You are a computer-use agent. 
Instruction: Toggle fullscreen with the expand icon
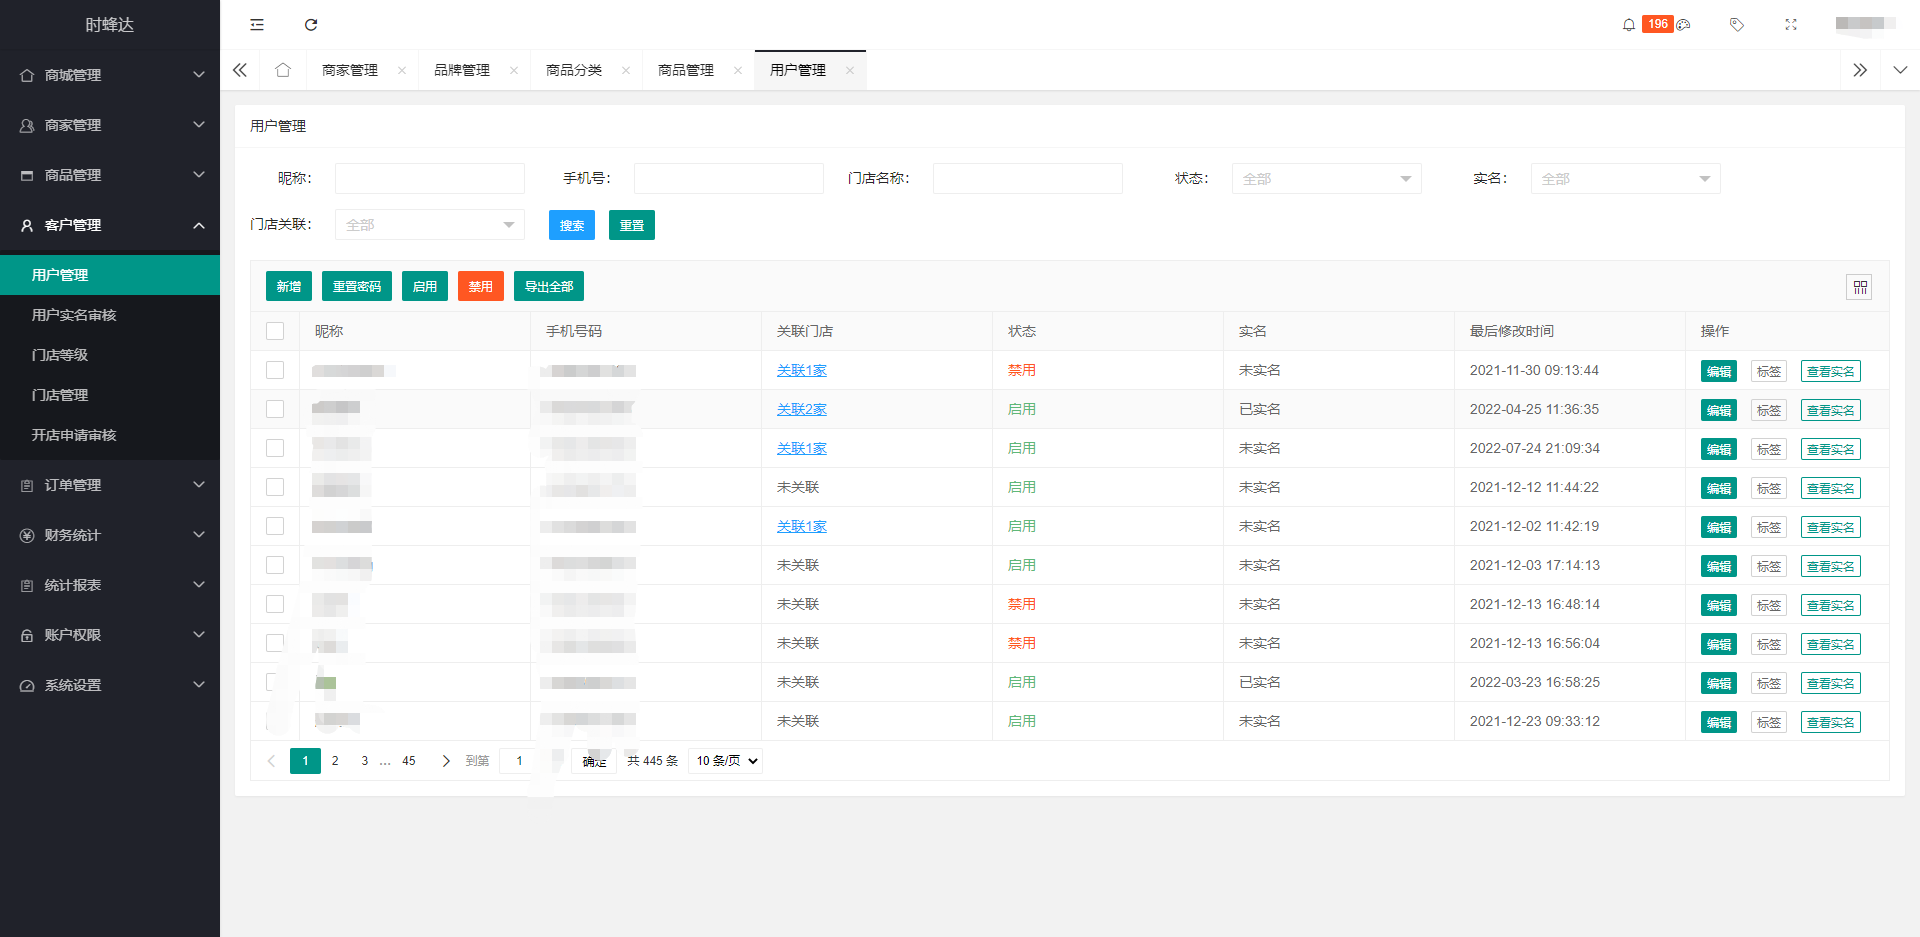coord(1791,24)
